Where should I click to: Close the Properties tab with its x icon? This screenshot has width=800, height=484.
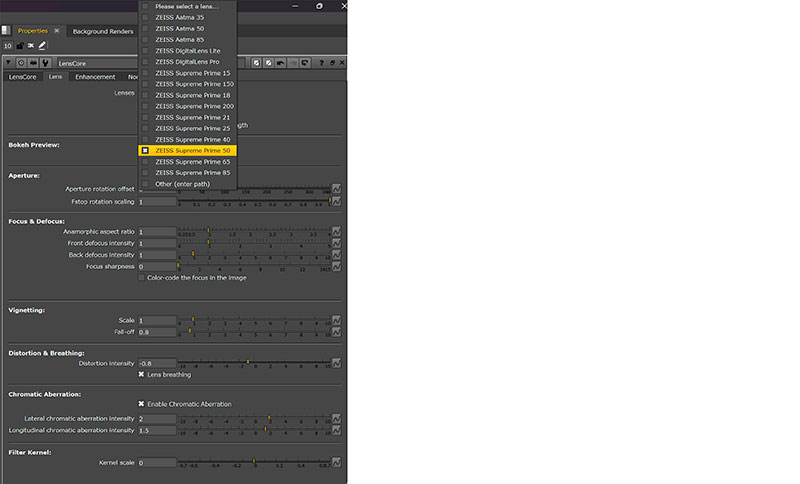point(57,31)
